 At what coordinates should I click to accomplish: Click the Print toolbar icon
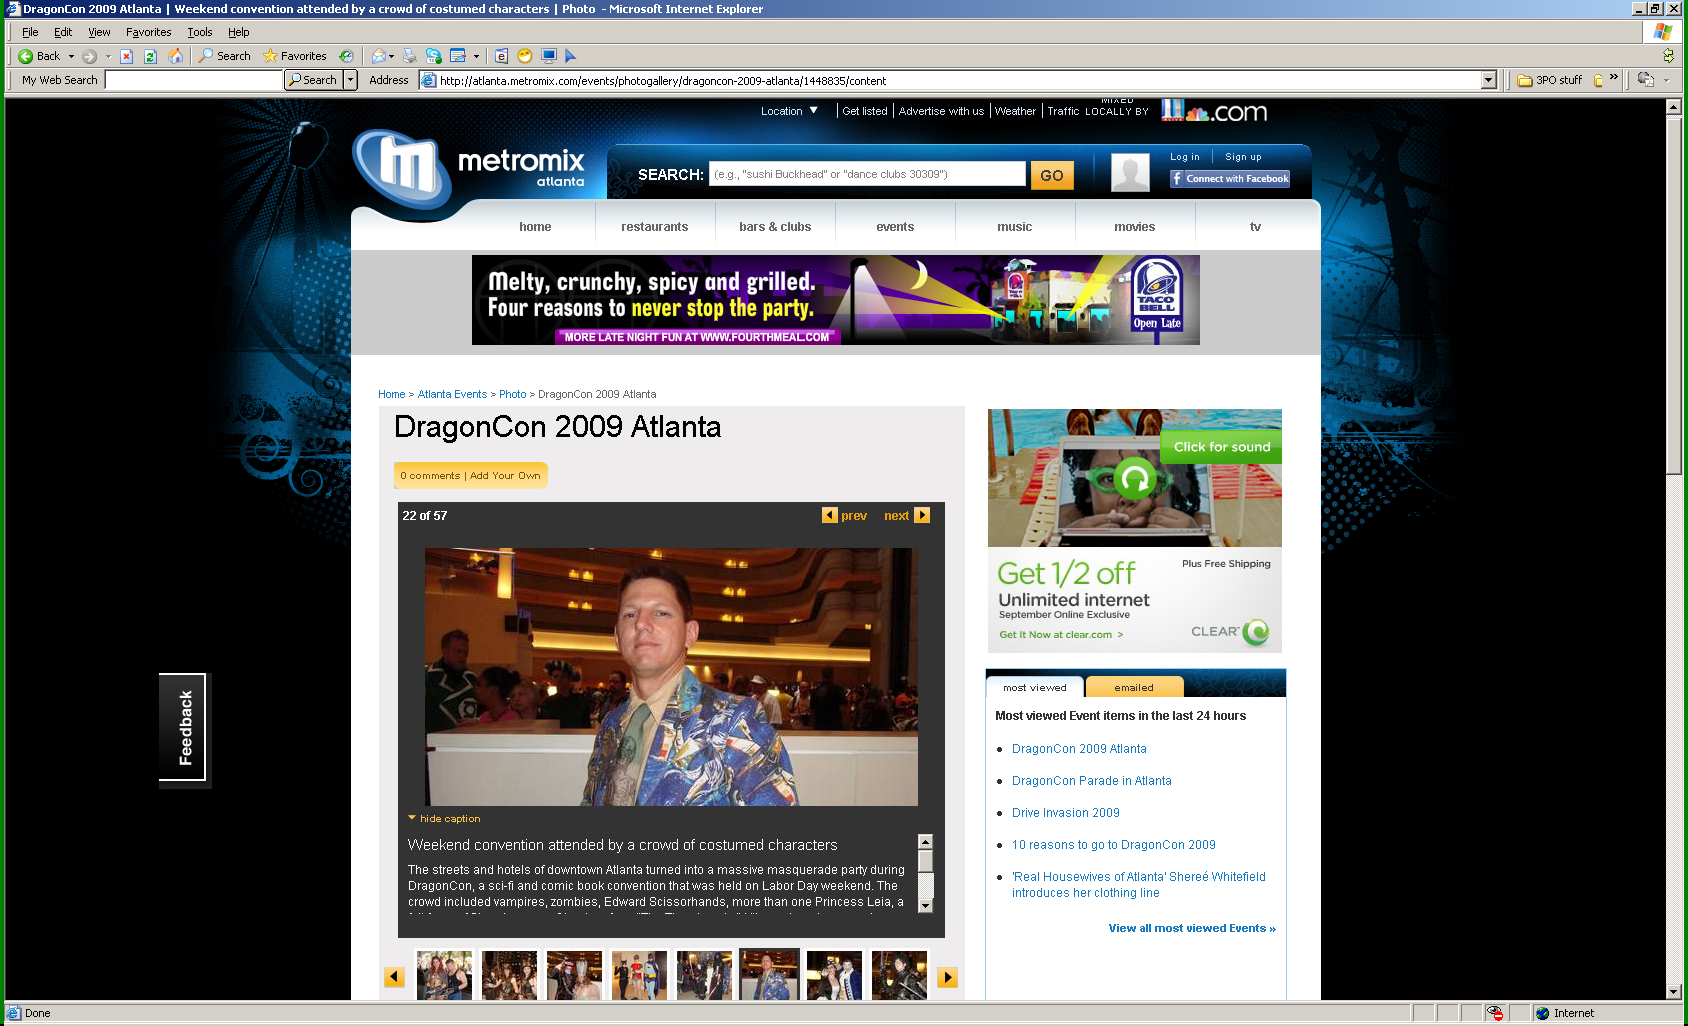tap(409, 56)
